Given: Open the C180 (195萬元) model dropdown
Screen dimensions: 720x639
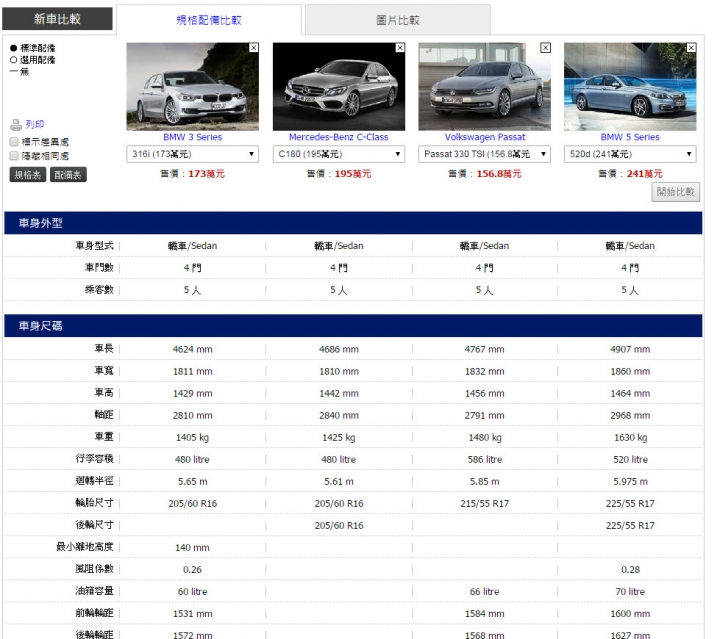Looking at the screenshot, I should click(339, 154).
